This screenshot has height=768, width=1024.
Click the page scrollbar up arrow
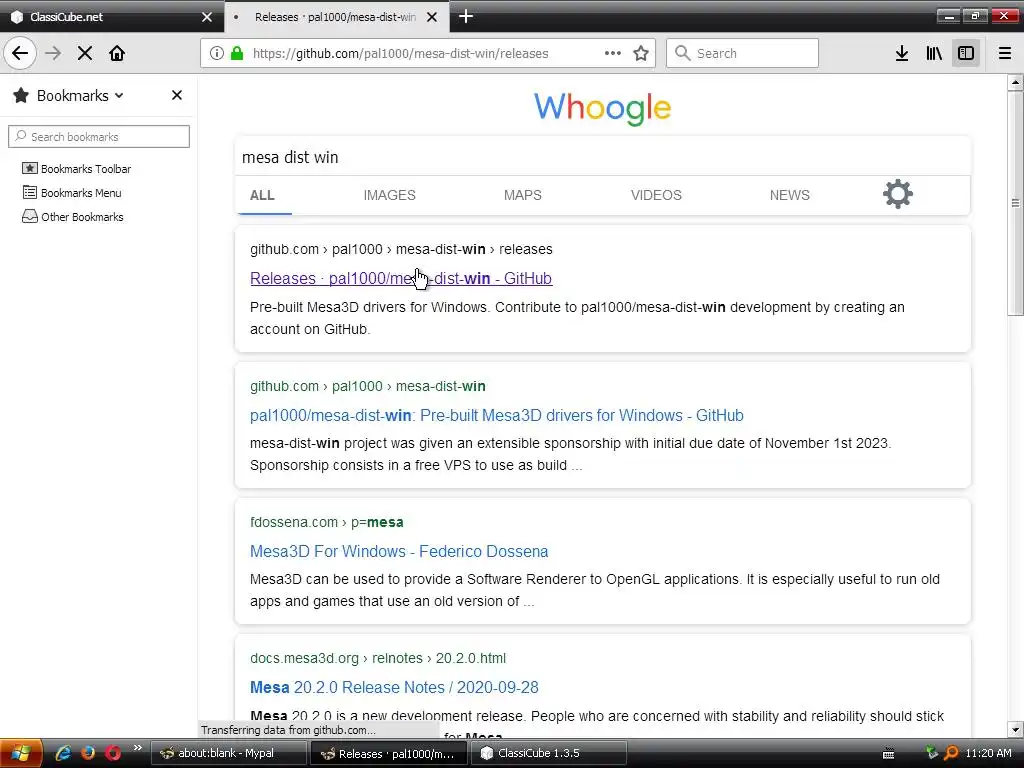tap(1015, 82)
